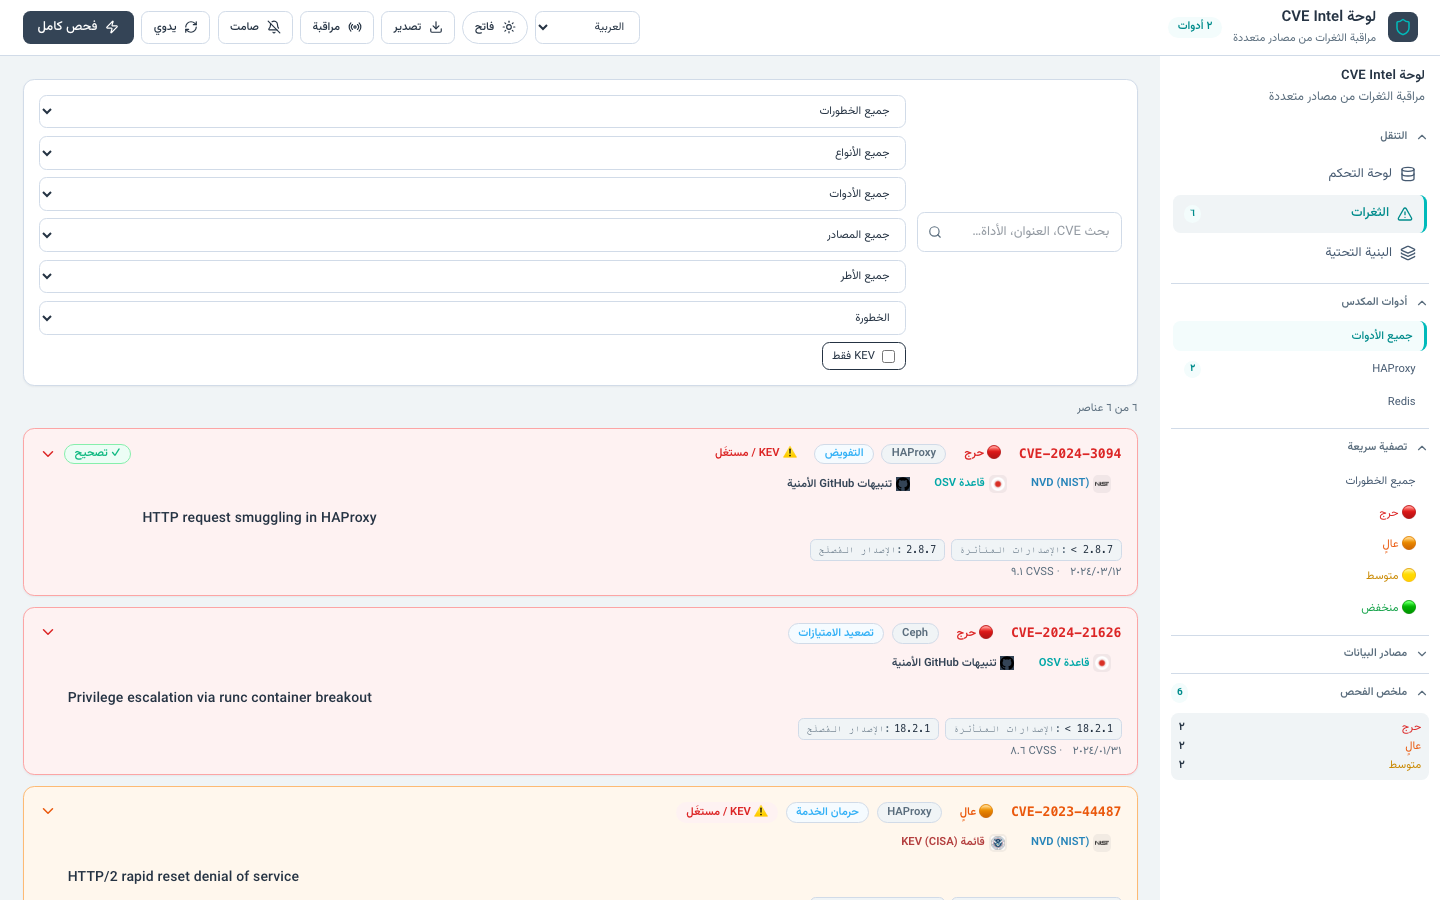Image resolution: width=1440 pixels, height=900 pixels.
Task: Toggle صامت silent notifications button
Action: (255, 27)
